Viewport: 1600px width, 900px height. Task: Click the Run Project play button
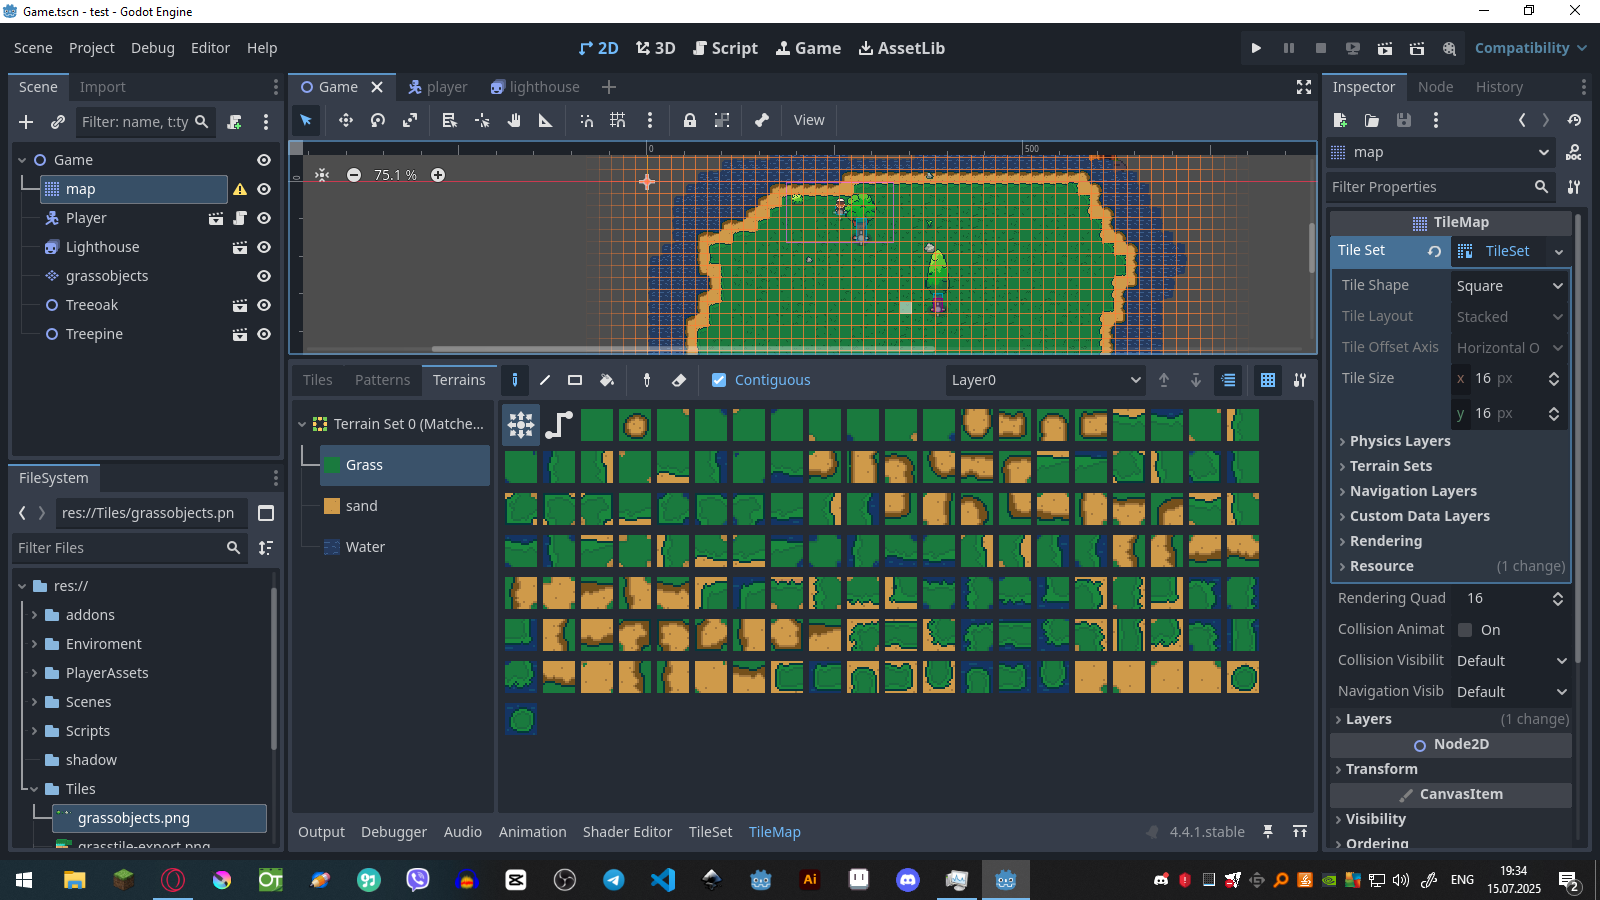(1255, 47)
